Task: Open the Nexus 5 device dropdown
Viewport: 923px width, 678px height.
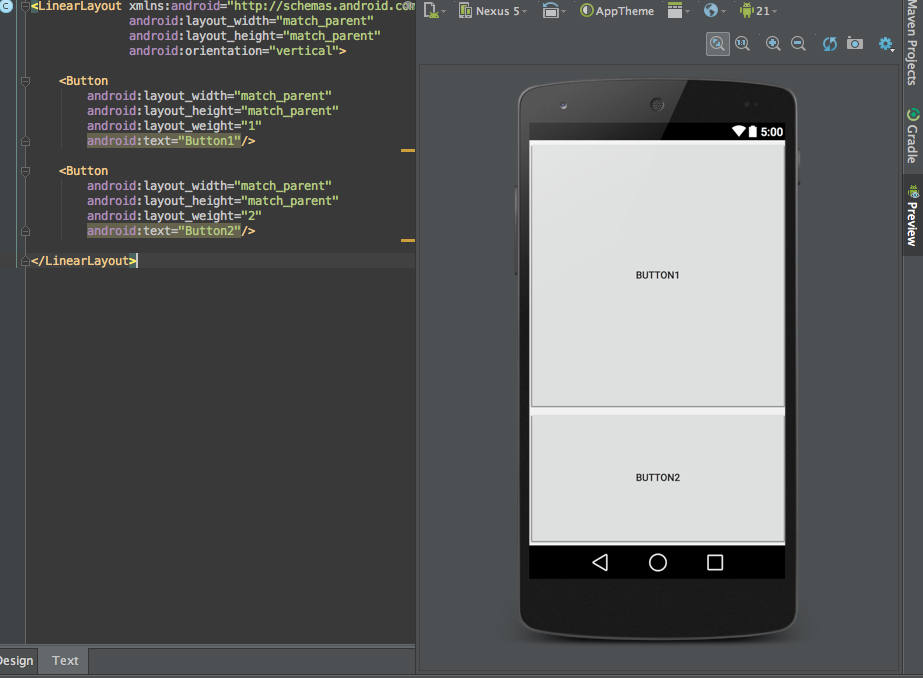Action: point(494,11)
